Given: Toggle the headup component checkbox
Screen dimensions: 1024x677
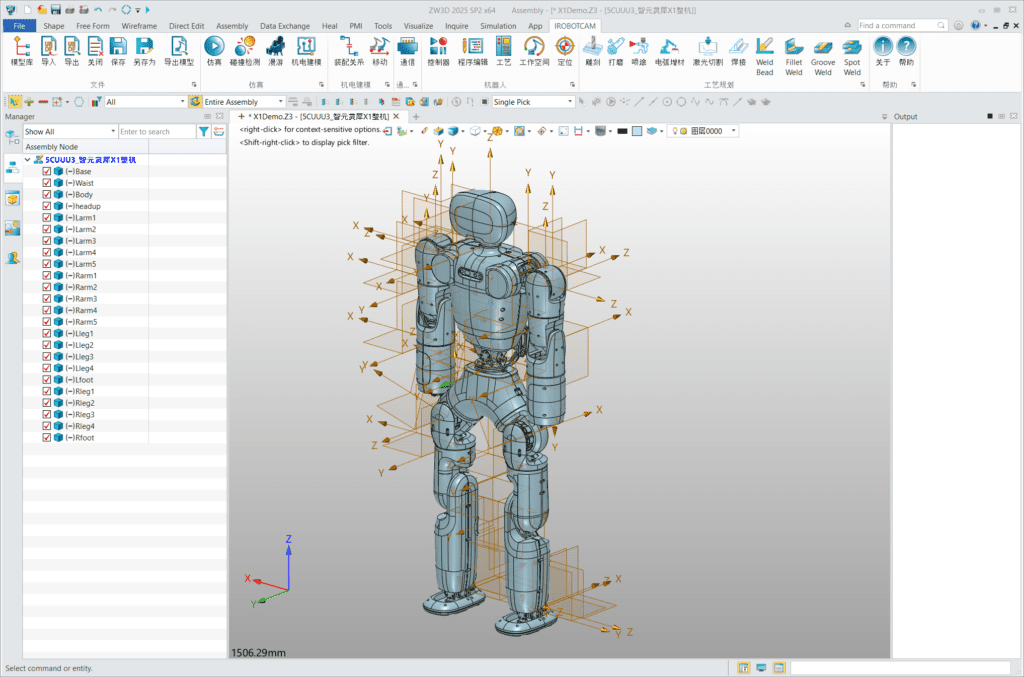Looking at the screenshot, I should [47, 206].
